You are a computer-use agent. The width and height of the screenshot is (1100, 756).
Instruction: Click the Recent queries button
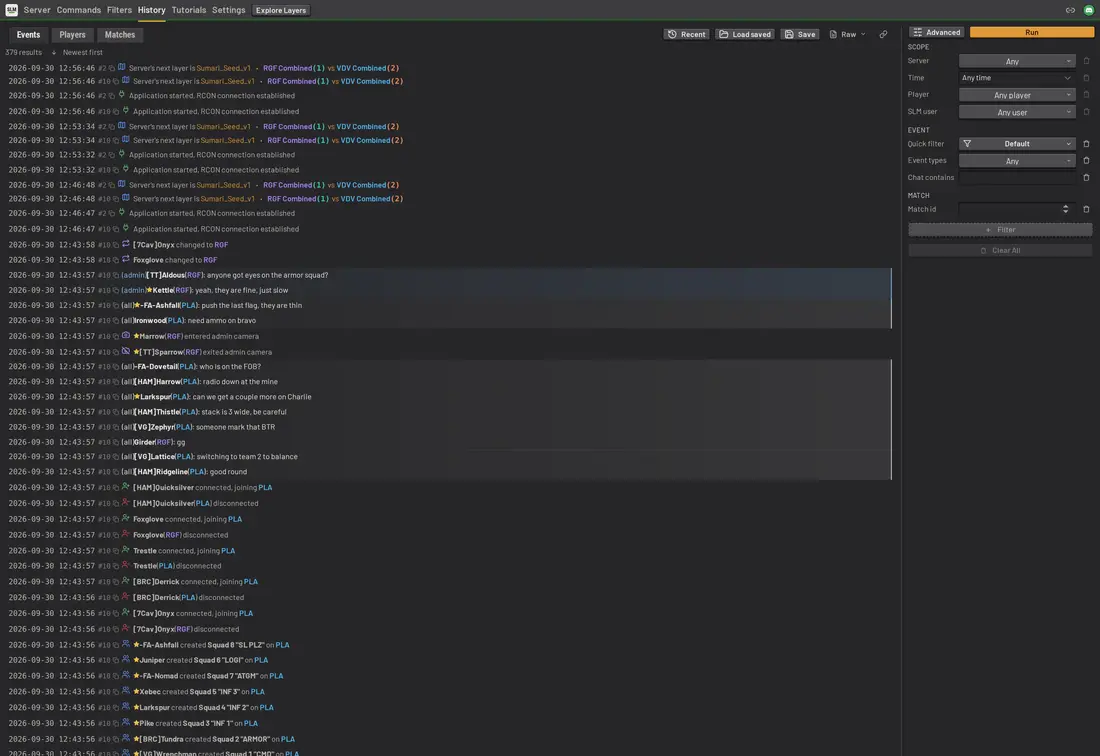(686, 34)
